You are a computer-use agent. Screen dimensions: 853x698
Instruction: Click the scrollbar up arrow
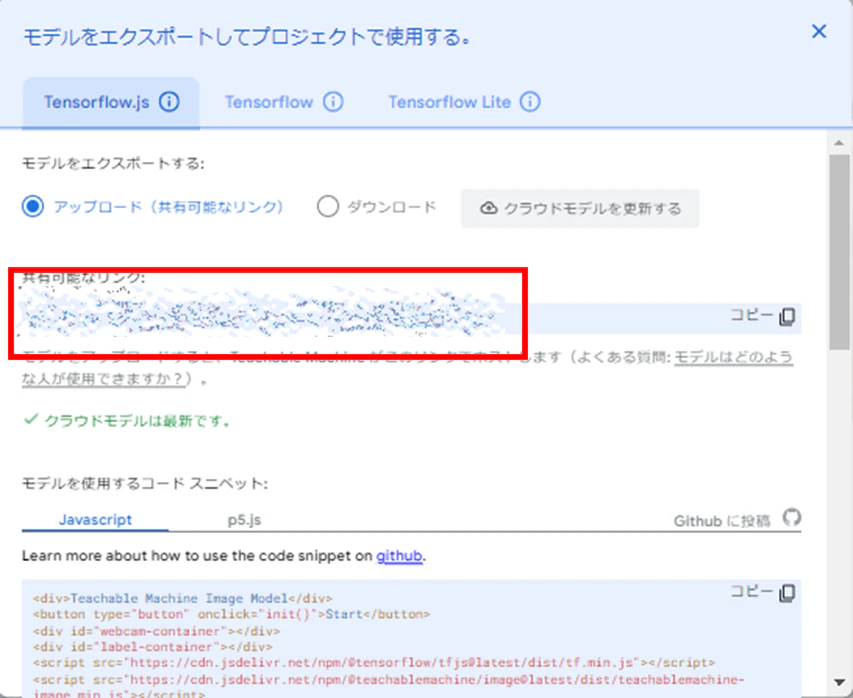839,143
